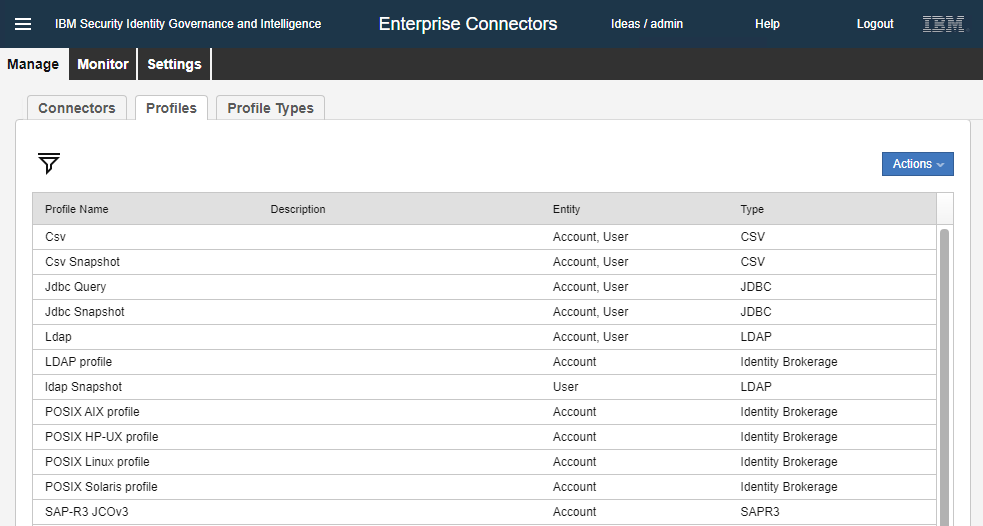Image resolution: width=983 pixels, height=526 pixels.
Task: Select the Csv Snapshot profile row
Action: 83,262
